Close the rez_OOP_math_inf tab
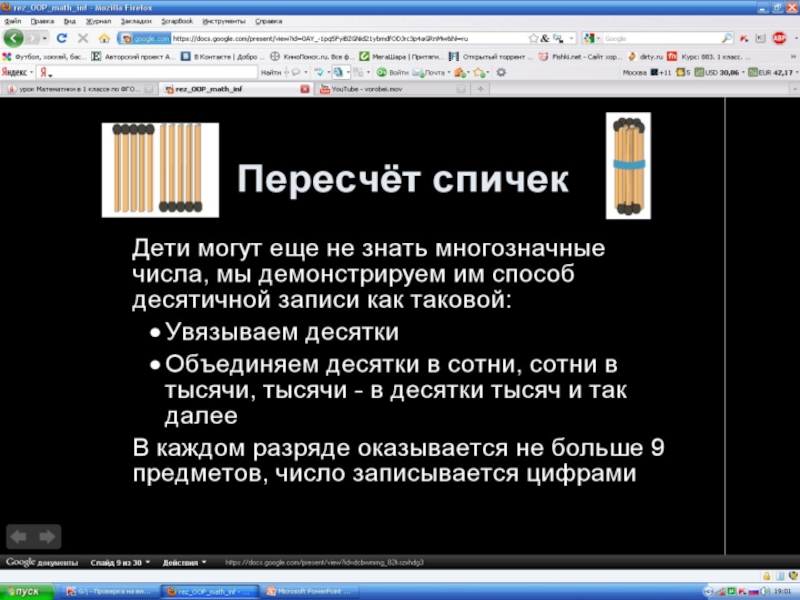 pos(305,89)
